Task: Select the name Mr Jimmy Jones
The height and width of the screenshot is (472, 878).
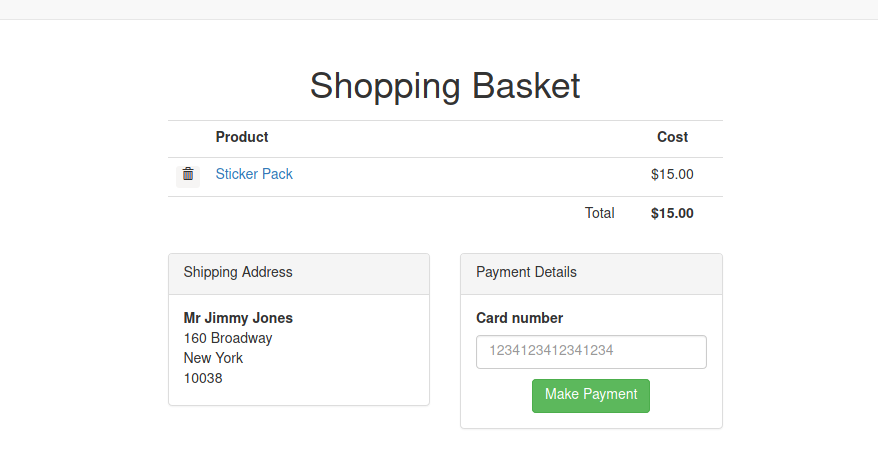Action: [238, 318]
